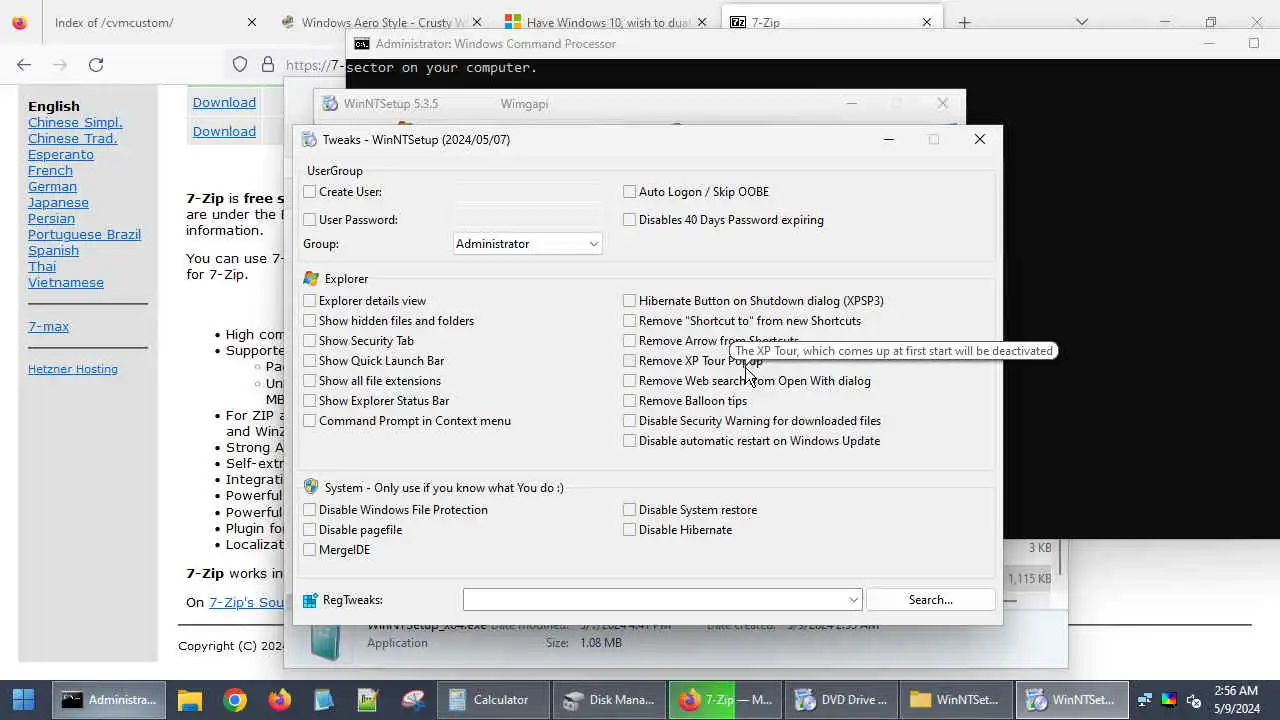Switch to Disk Management in the taskbar
The width and height of the screenshot is (1280, 720).
pos(609,700)
